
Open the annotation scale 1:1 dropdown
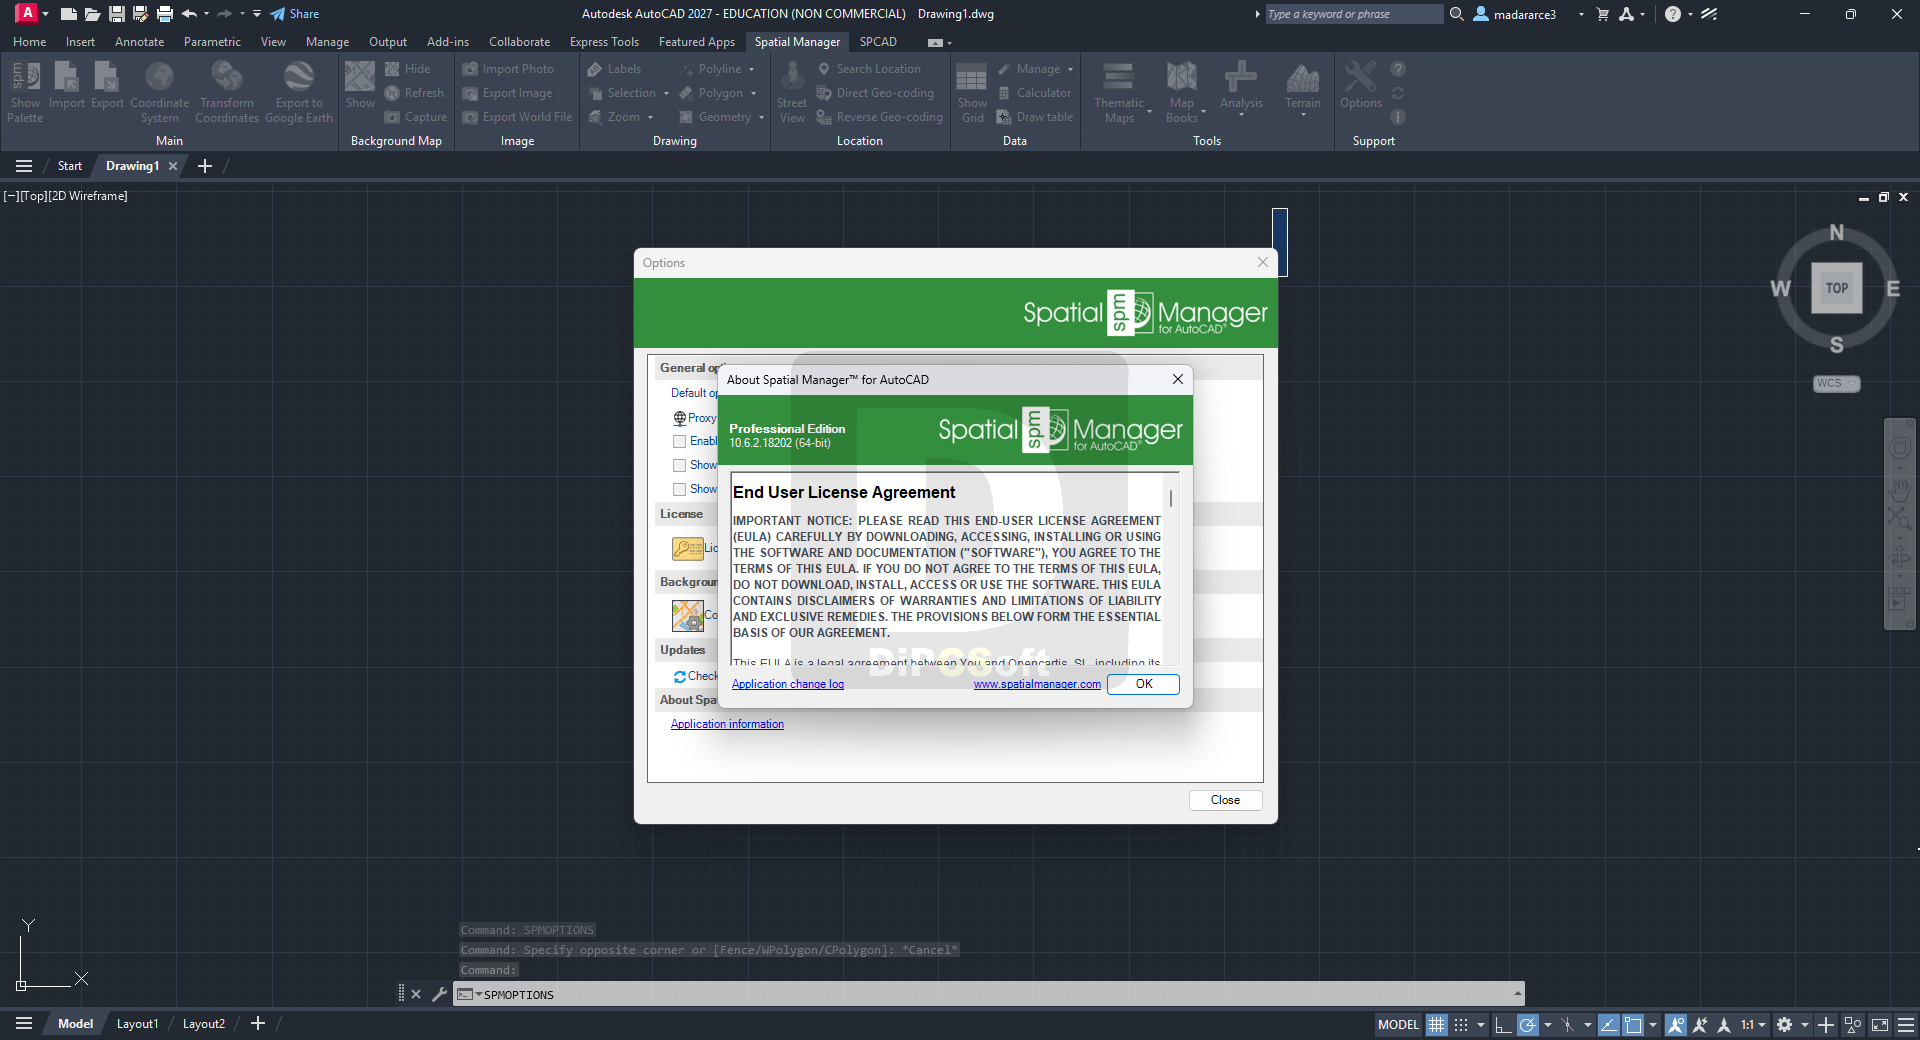tap(1753, 1024)
